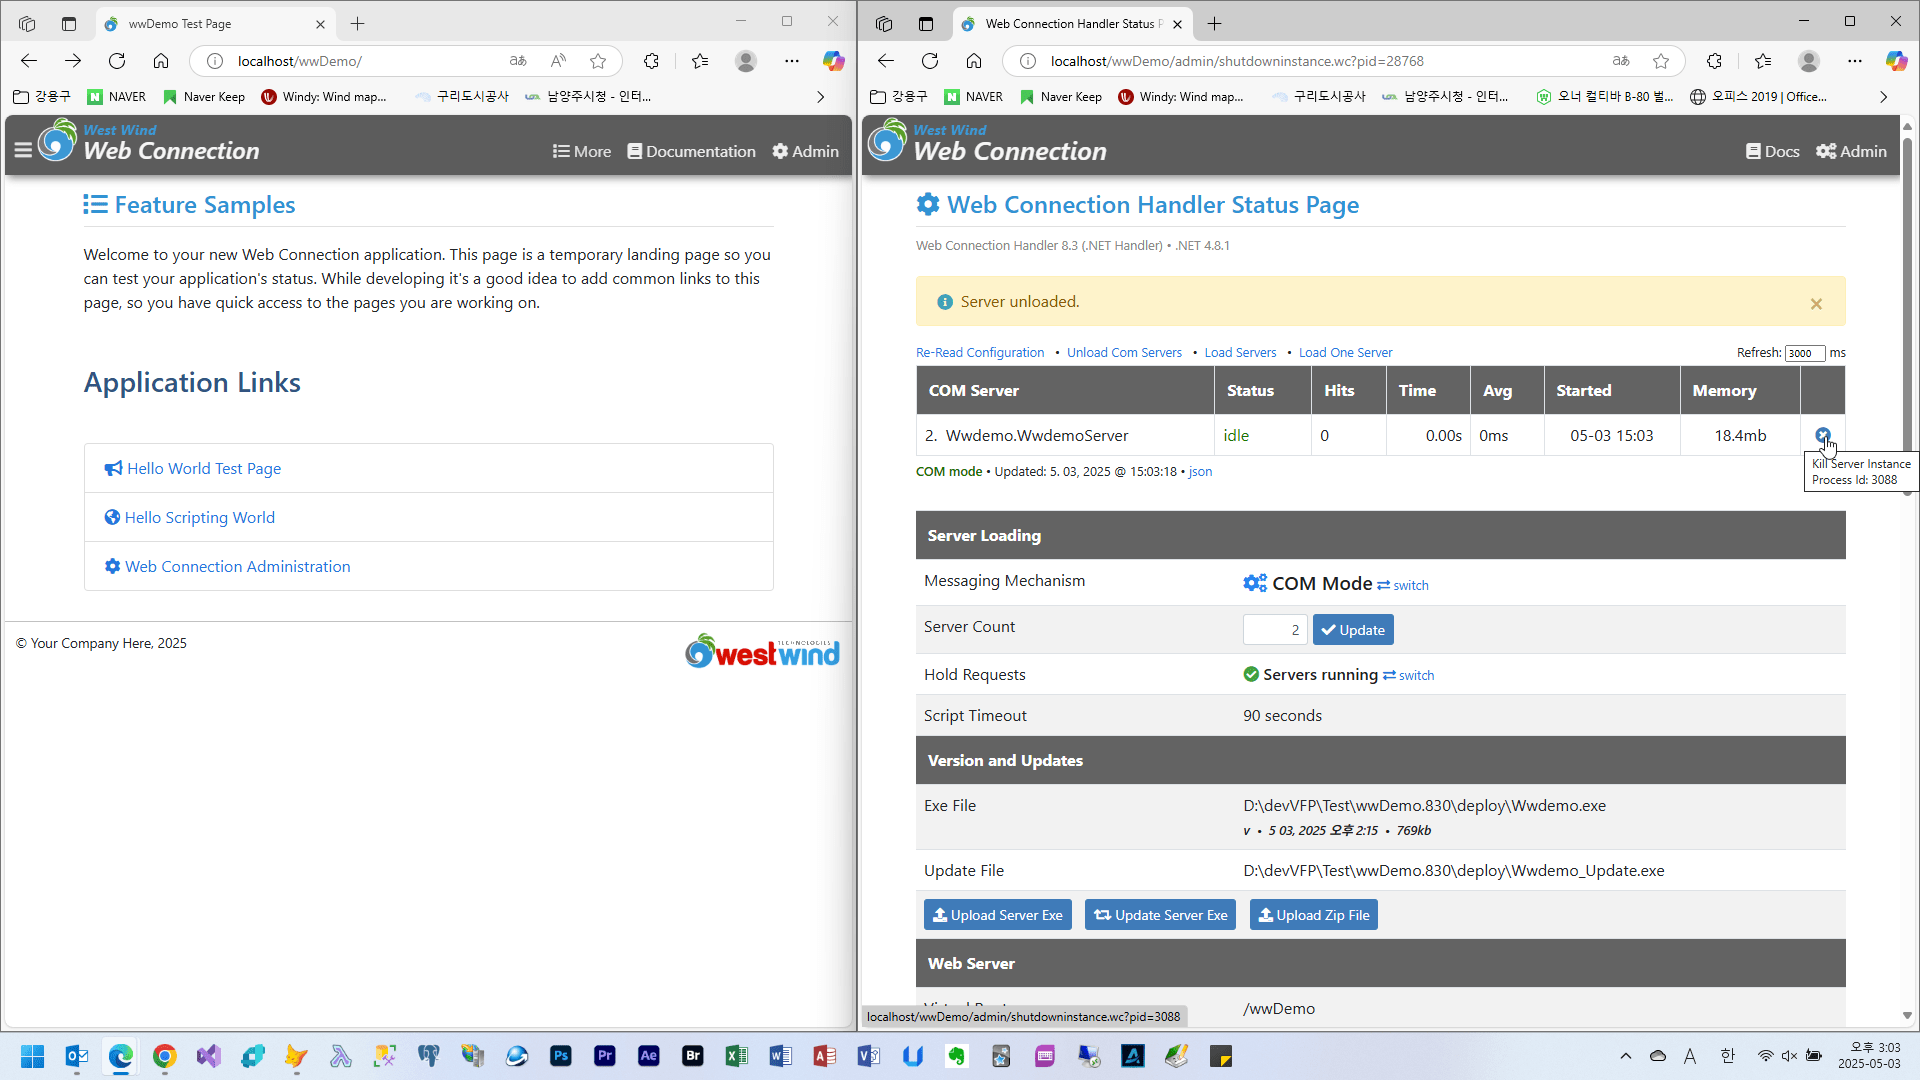The image size is (1920, 1080).
Task: Open Admin in Handler Status window header
Action: coord(1851,151)
